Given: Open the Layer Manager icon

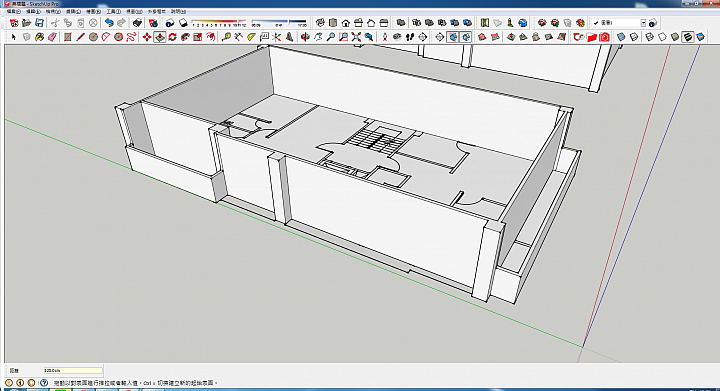Looking at the screenshot, I should point(653,22).
